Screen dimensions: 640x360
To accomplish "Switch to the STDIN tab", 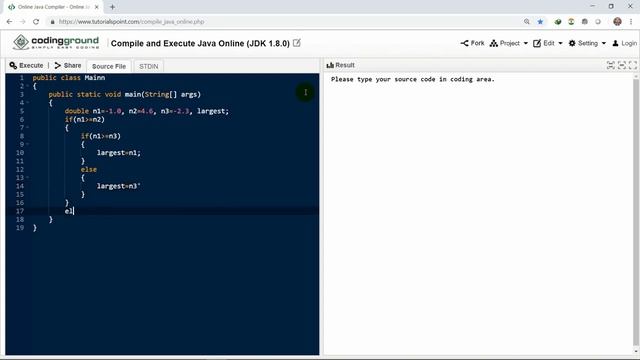I will 149,66.
